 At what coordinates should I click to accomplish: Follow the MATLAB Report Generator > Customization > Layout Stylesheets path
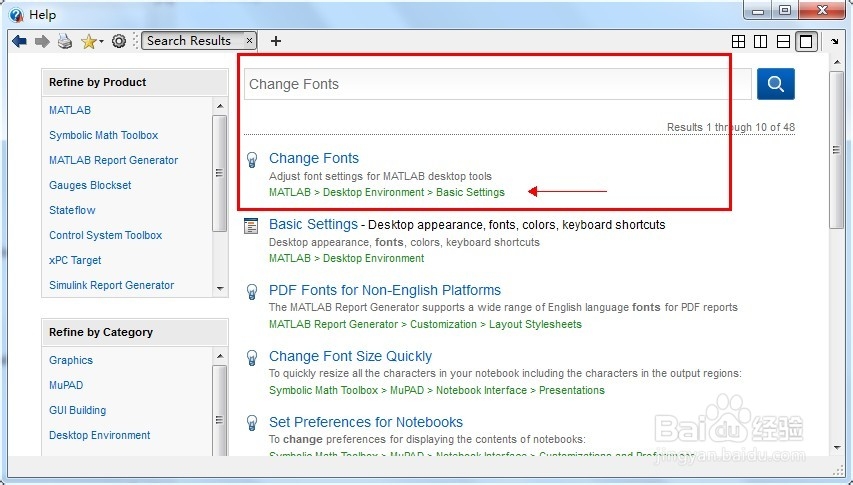point(425,324)
